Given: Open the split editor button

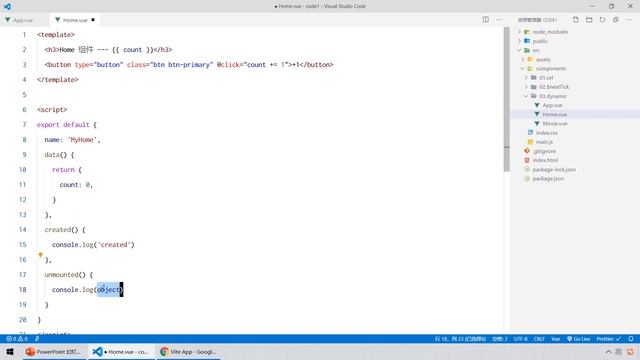Looking at the screenshot, I should 485,20.
